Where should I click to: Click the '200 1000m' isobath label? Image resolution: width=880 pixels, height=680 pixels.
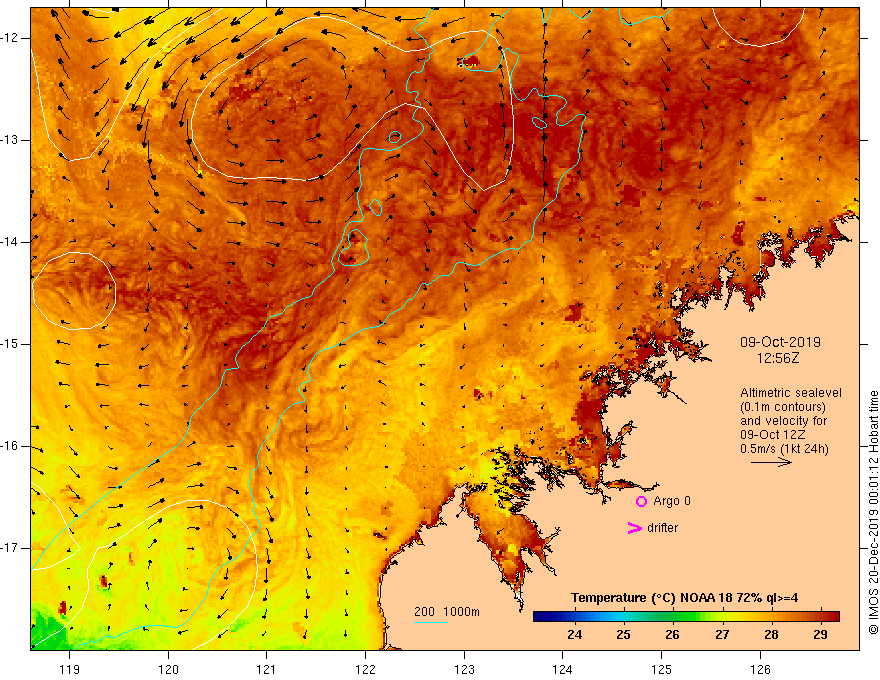coord(447,612)
